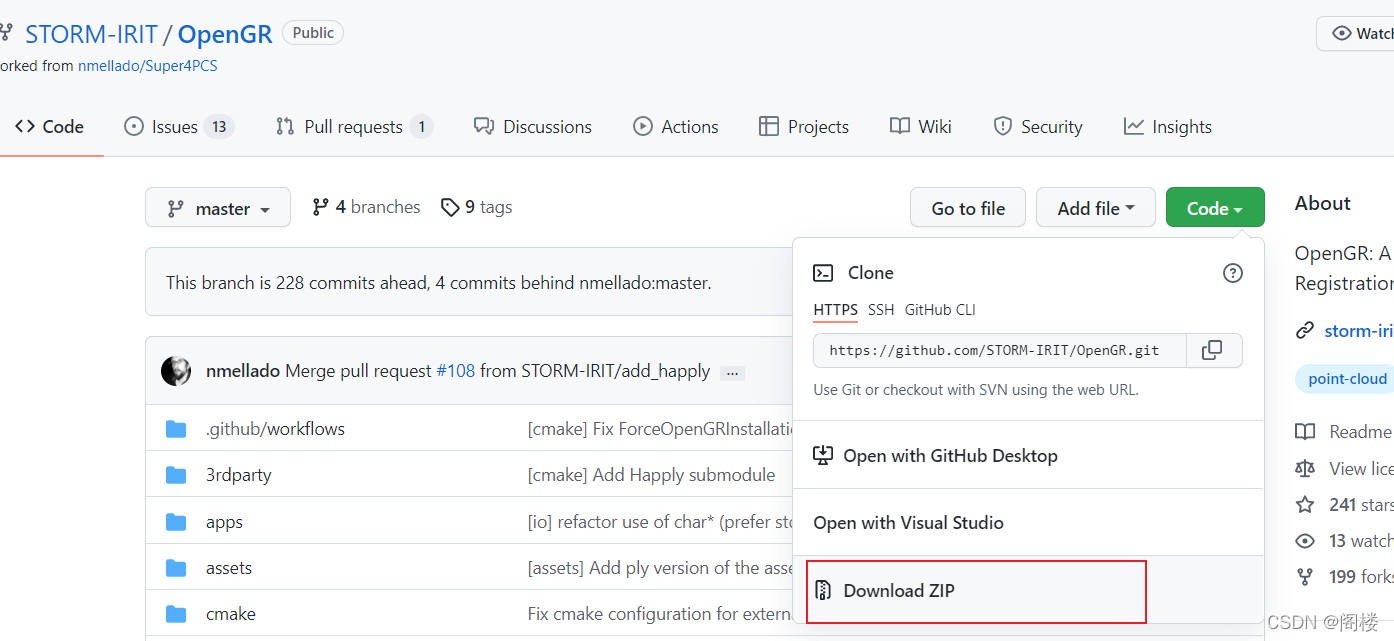
Task: Open the Code tab
Action: coord(49,127)
